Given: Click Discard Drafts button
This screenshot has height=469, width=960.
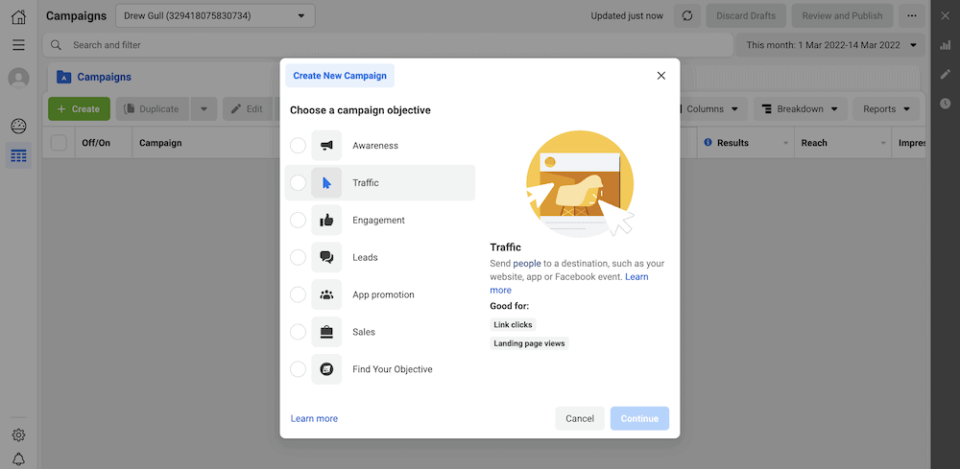Looking at the screenshot, I should click(x=746, y=16).
